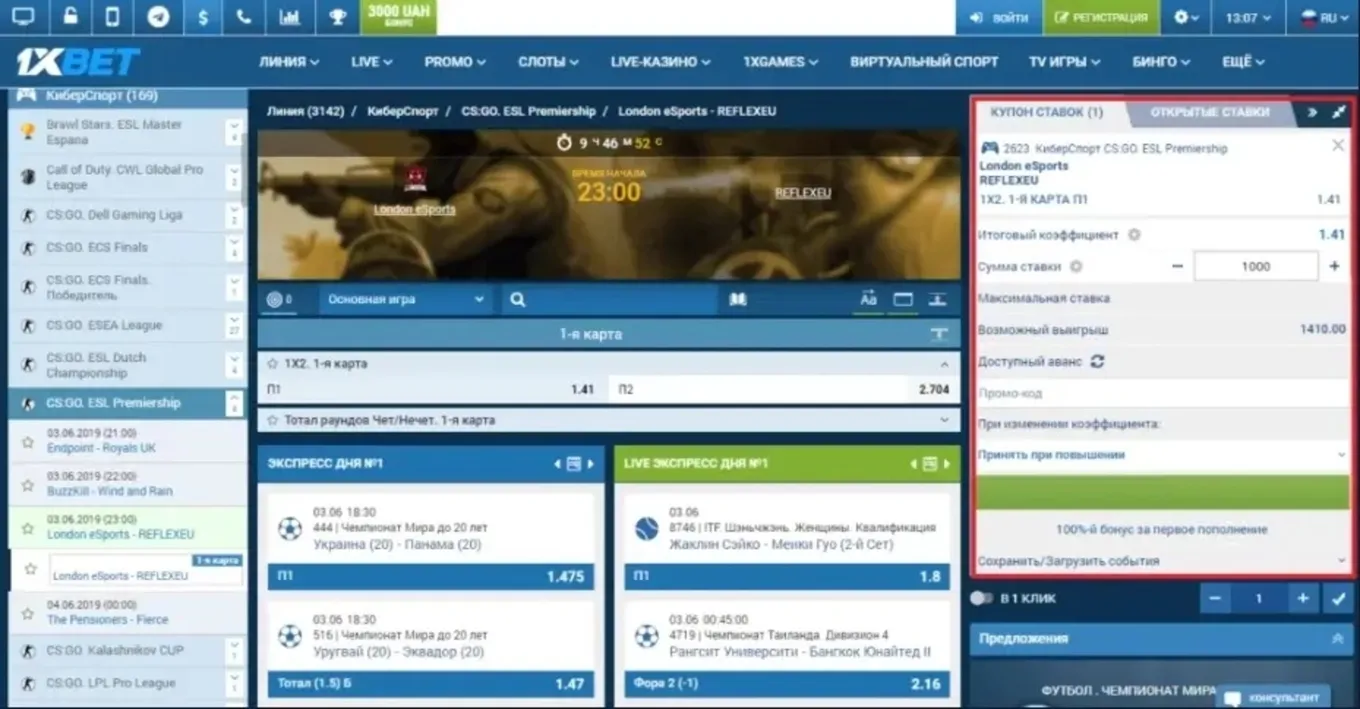Screen dimensions: 1360x709
Task: Open the Слоты menu
Action: pos(548,61)
